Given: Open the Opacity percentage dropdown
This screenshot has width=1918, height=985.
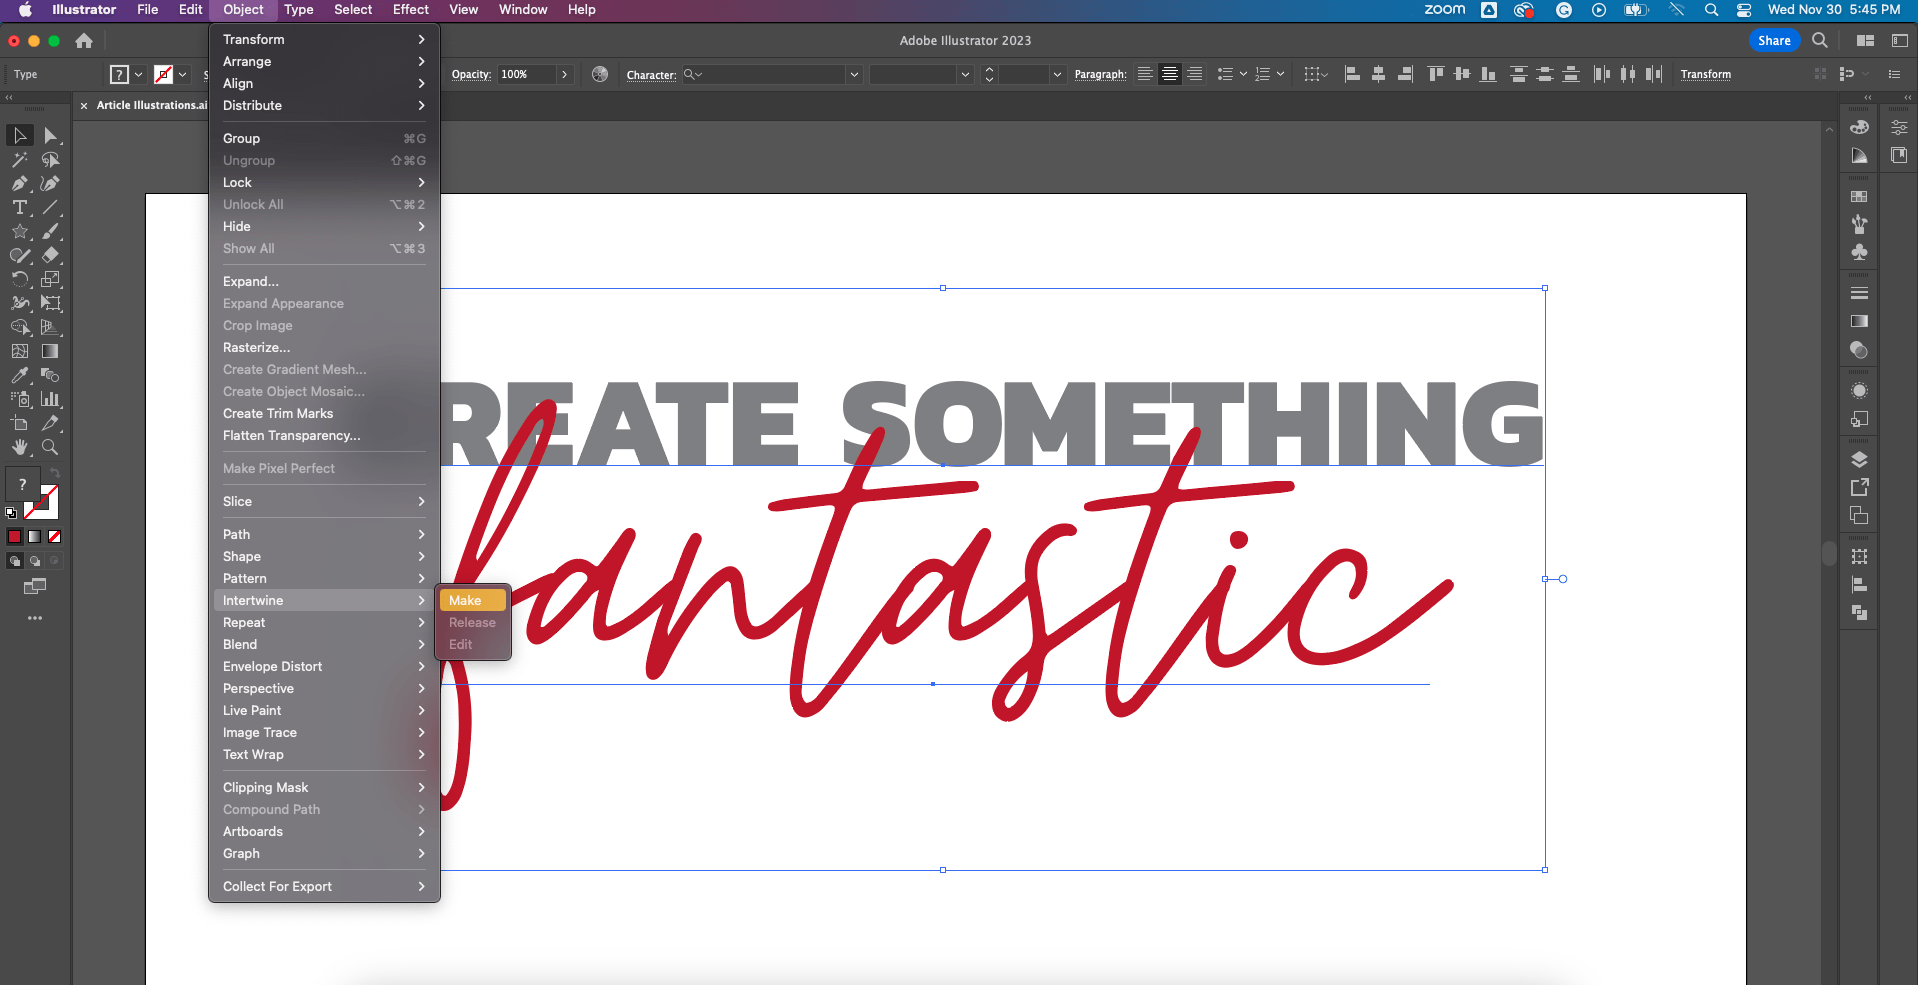Looking at the screenshot, I should tap(565, 74).
